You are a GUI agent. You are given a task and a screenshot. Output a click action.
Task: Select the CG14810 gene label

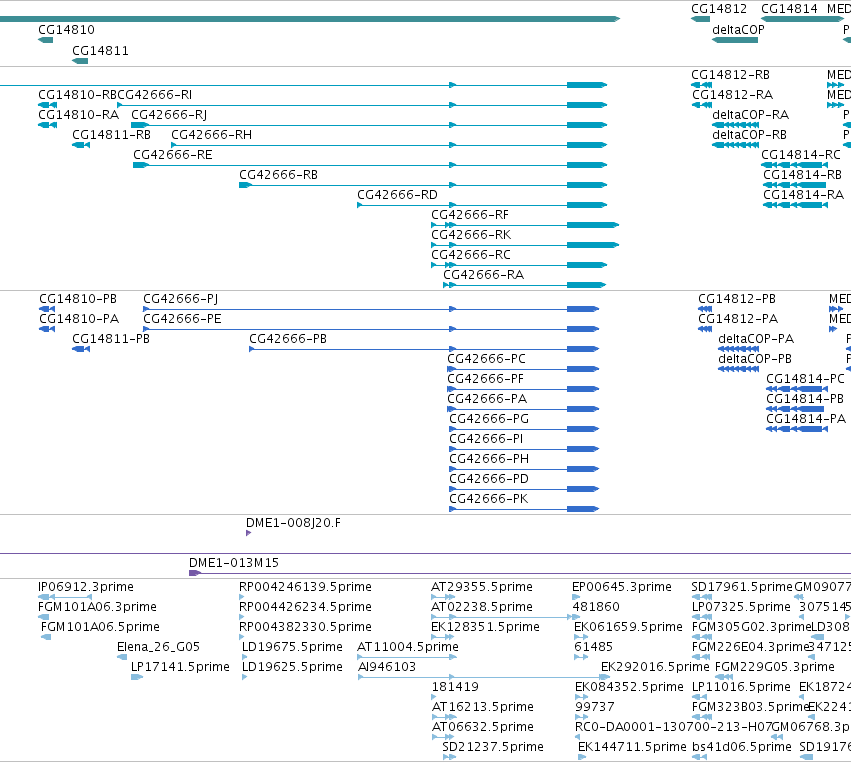(66, 30)
